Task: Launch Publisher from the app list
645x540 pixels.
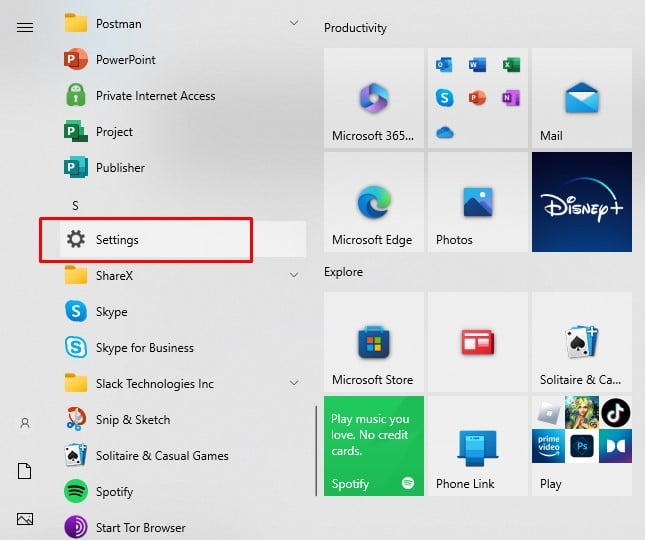Action: pos(183,168)
